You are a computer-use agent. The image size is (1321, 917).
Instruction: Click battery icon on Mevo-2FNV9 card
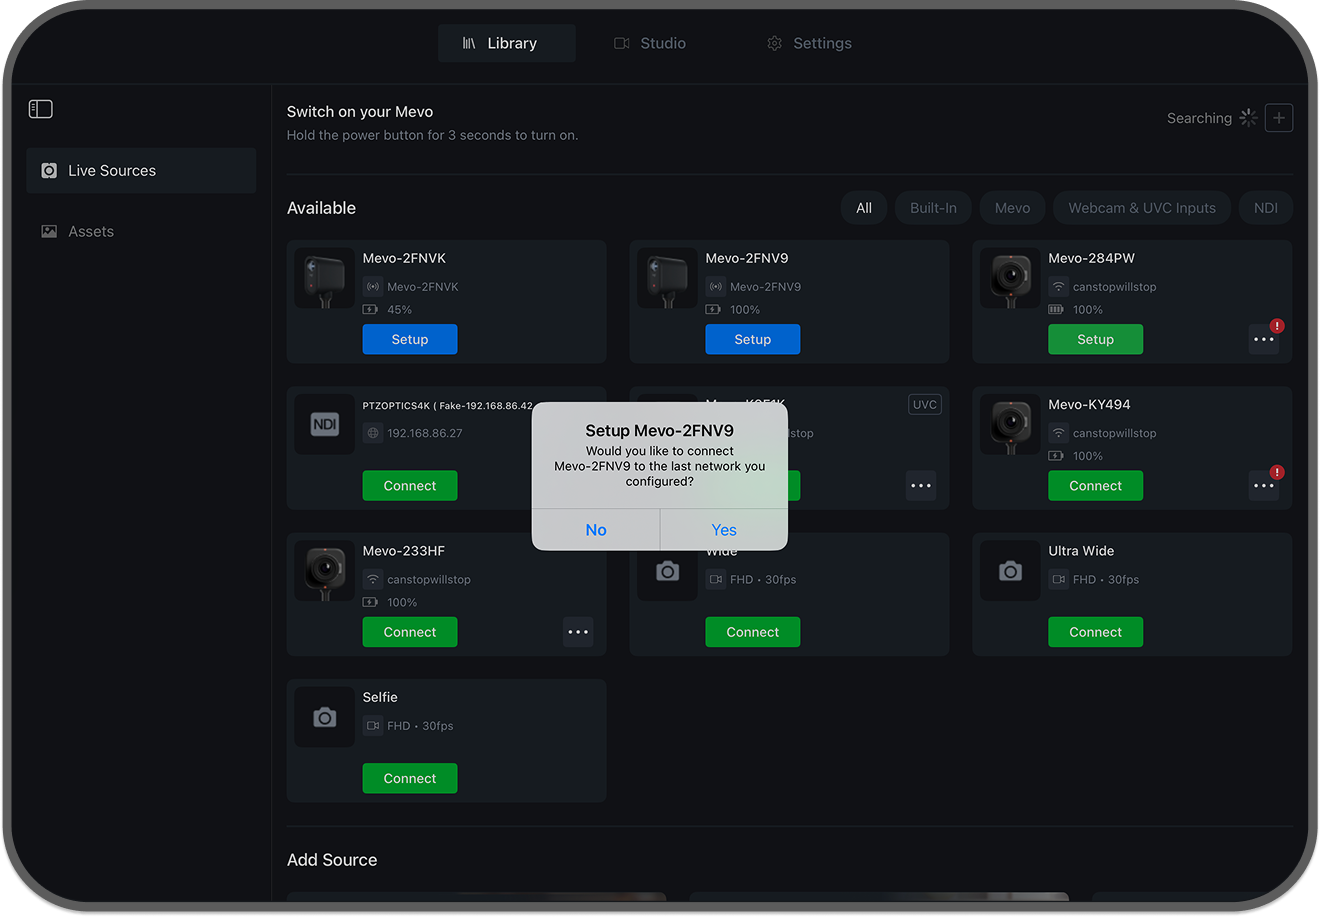(x=713, y=310)
